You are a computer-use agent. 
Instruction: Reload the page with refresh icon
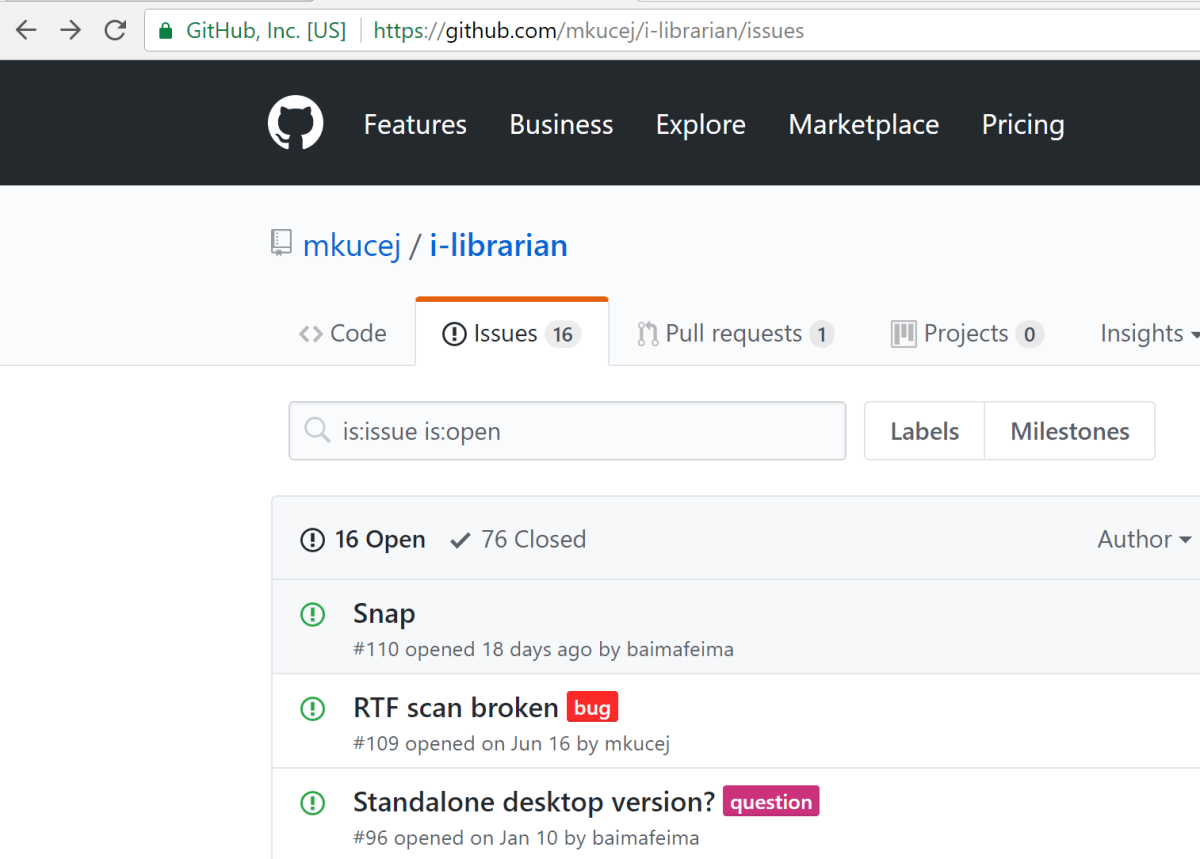115,30
